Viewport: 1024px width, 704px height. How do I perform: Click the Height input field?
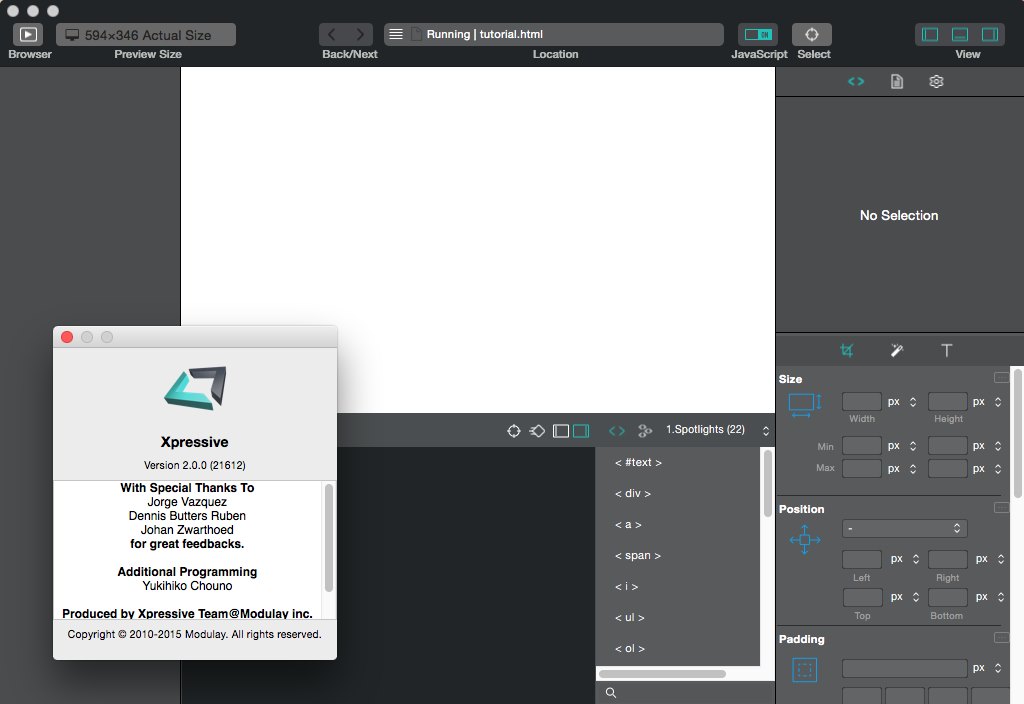[948, 402]
